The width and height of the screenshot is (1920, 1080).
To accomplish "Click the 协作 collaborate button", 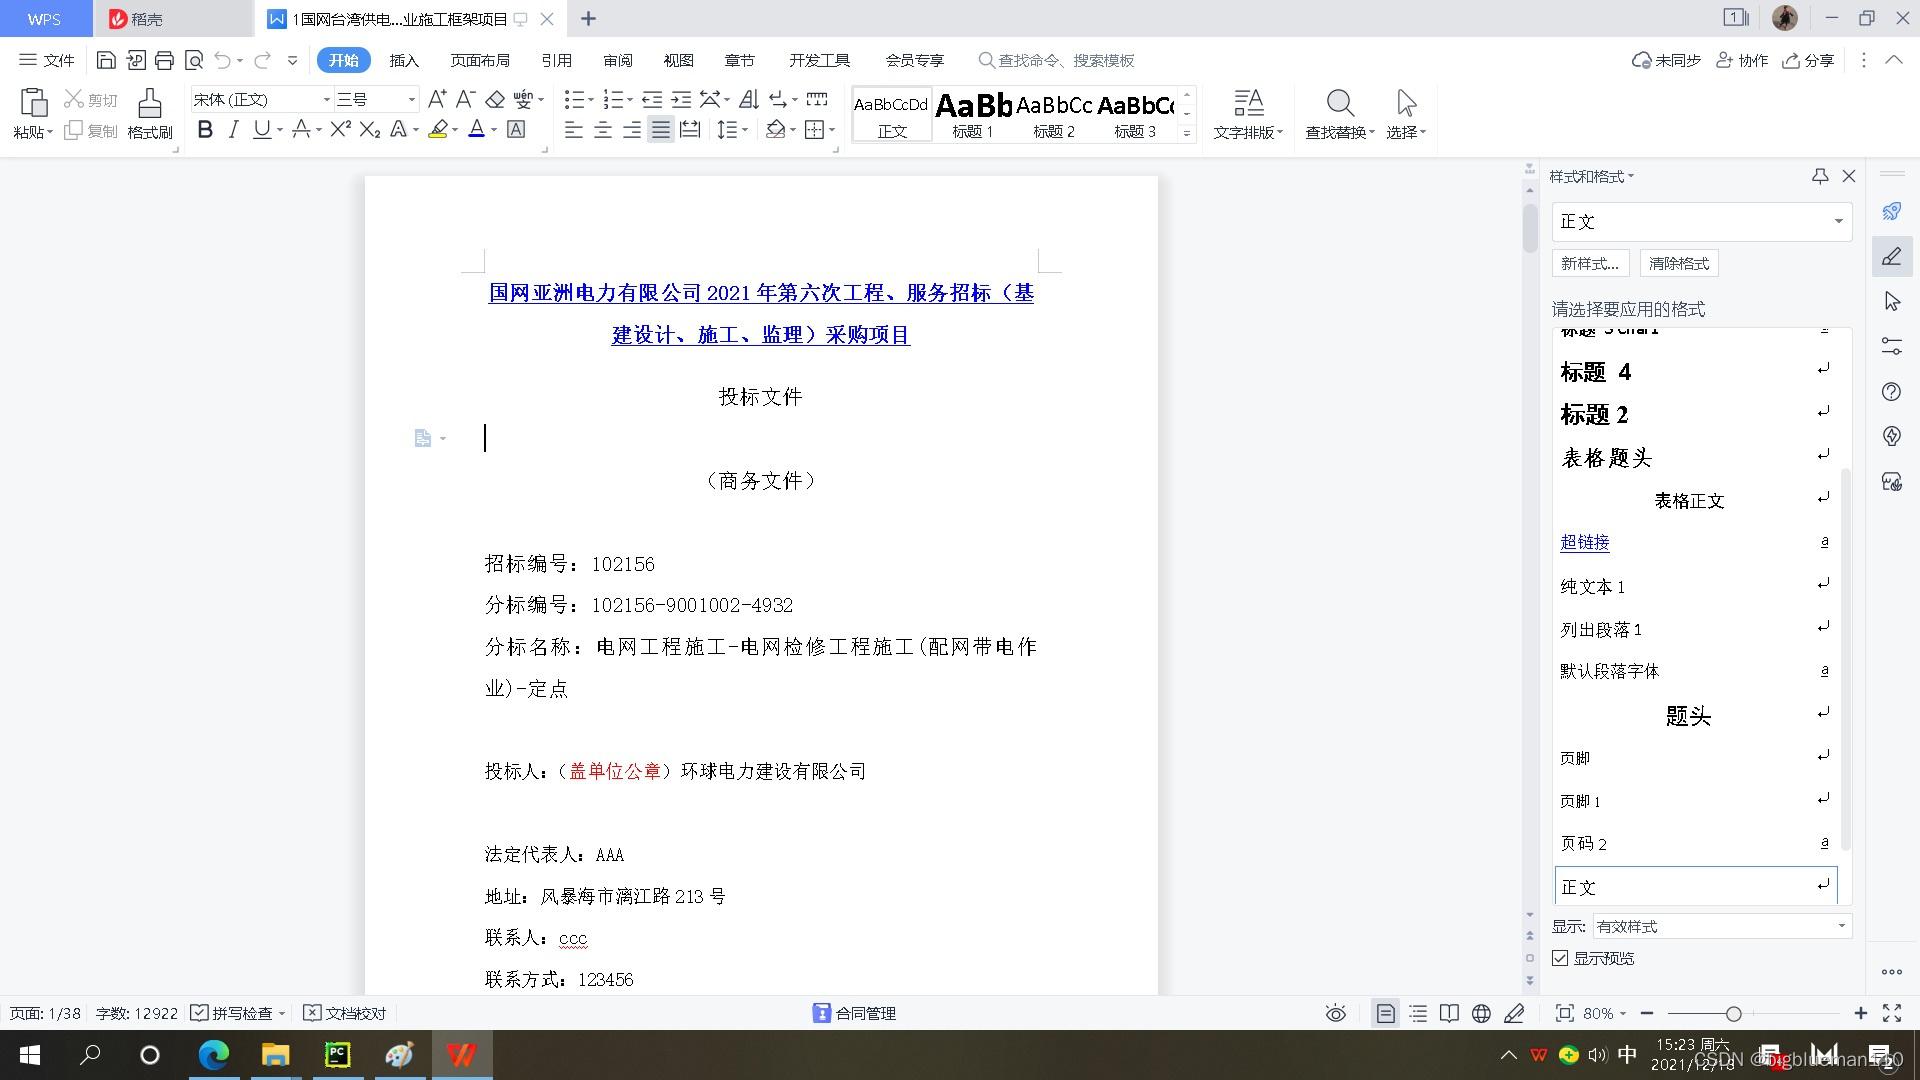I will [1742, 60].
